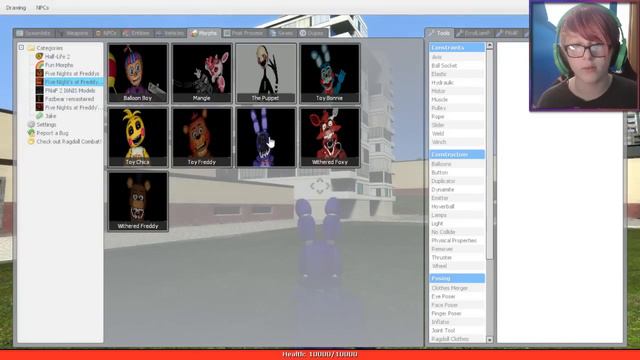Open the NPCs menu in top bar
640x360 pixels.
(x=42, y=8)
